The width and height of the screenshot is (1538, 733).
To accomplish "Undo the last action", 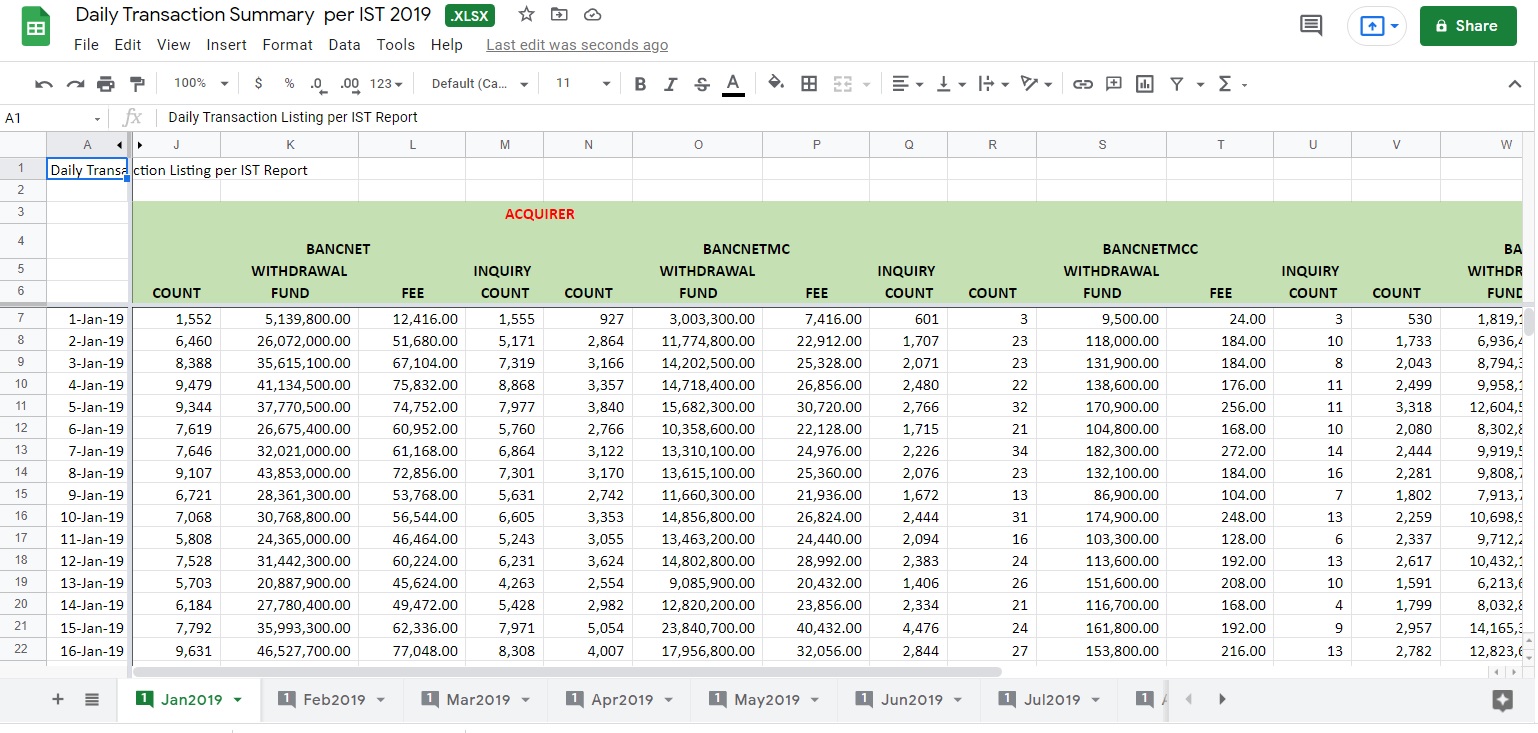I will tap(44, 84).
